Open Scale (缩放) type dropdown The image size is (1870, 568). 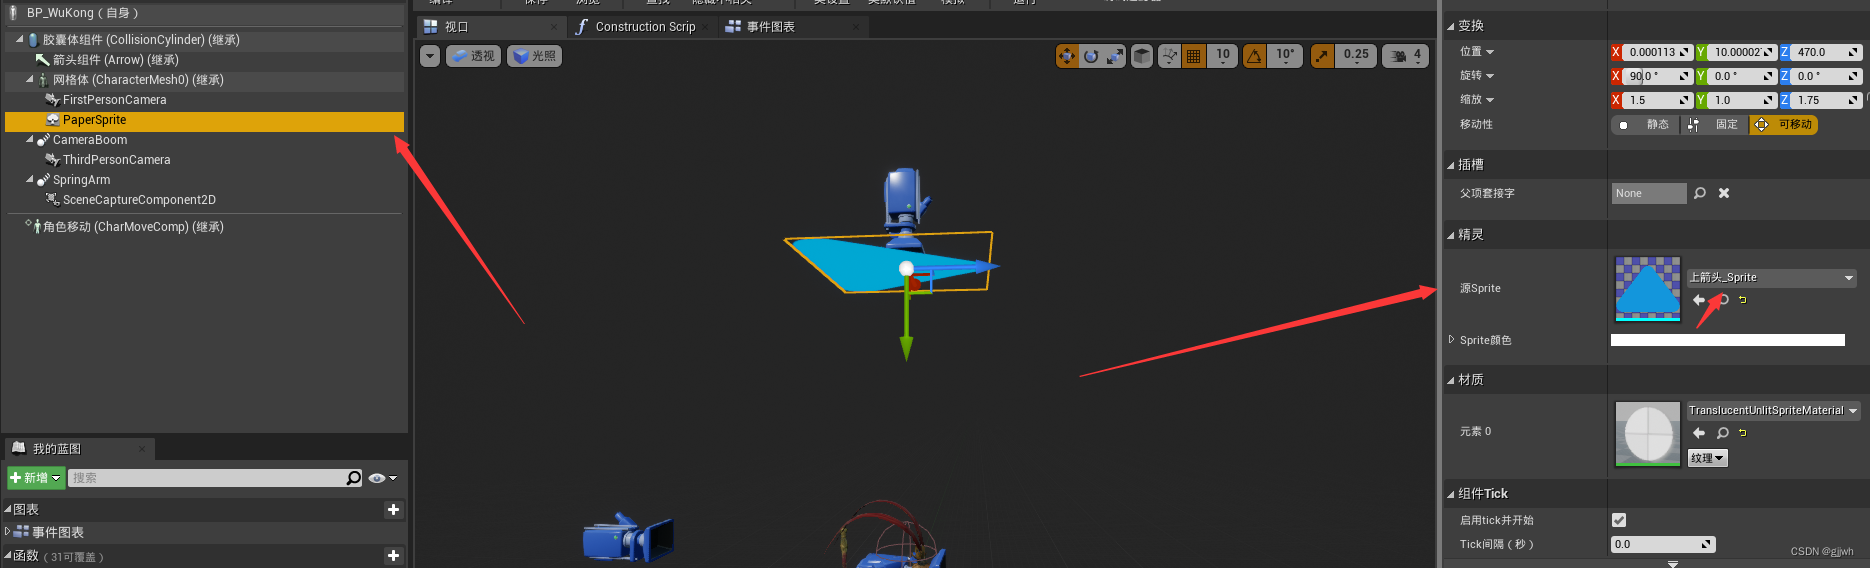1477,100
